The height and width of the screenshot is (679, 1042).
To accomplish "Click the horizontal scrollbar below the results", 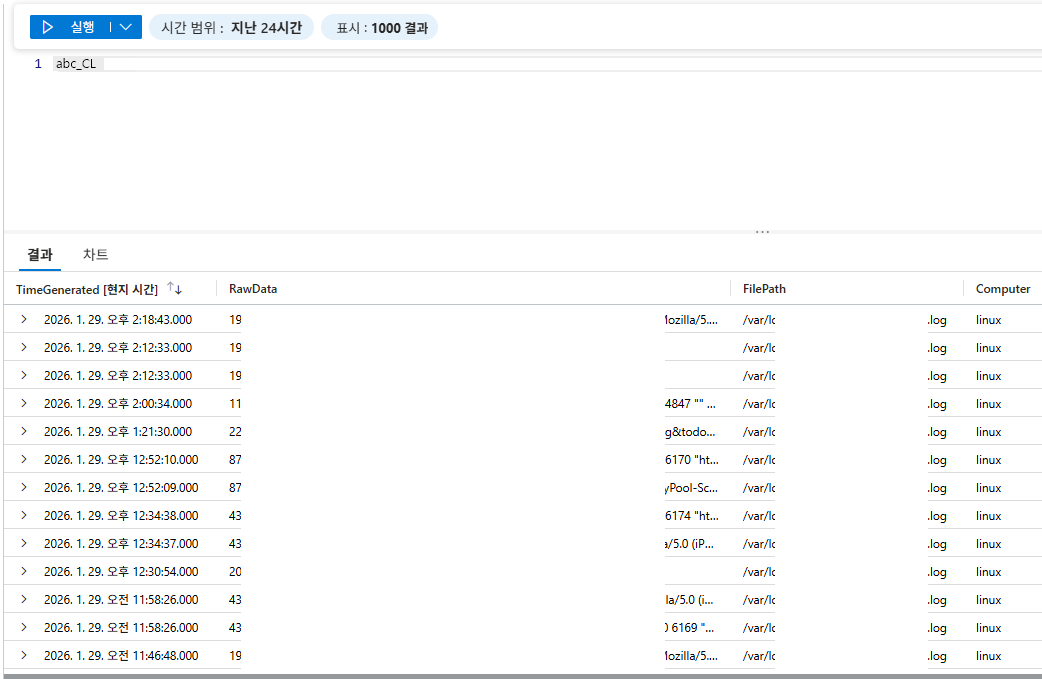I will (x=522, y=676).
